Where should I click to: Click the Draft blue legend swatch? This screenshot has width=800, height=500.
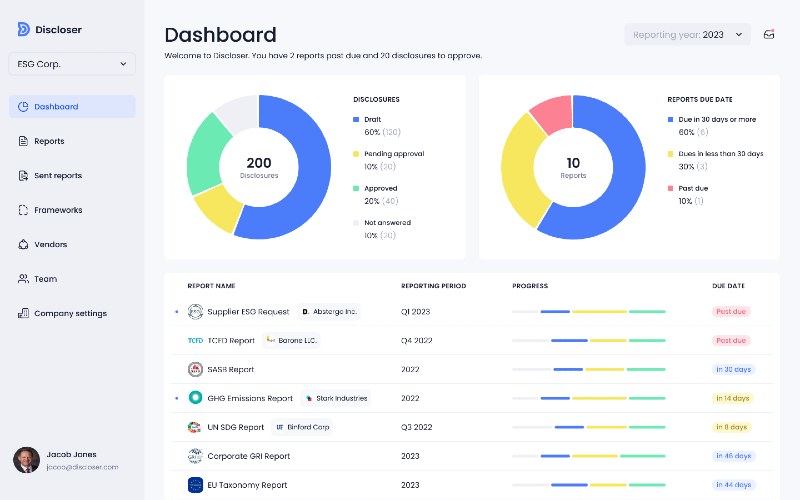[356, 119]
